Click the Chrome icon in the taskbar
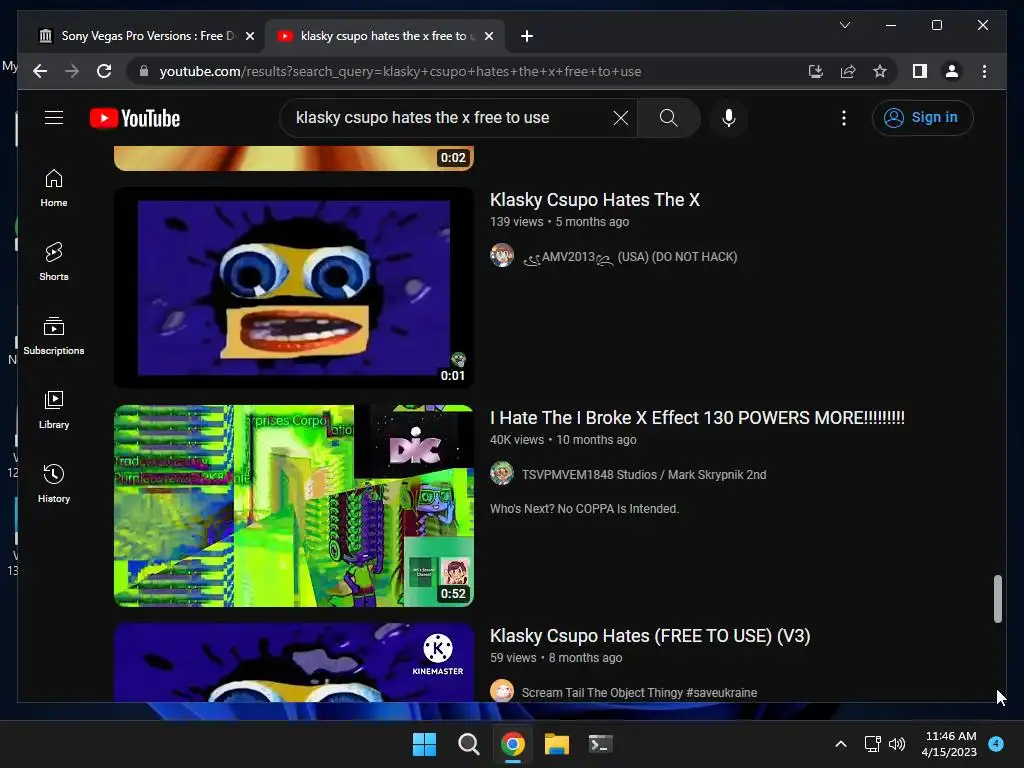Viewport: 1024px width, 768px height. 513,744
